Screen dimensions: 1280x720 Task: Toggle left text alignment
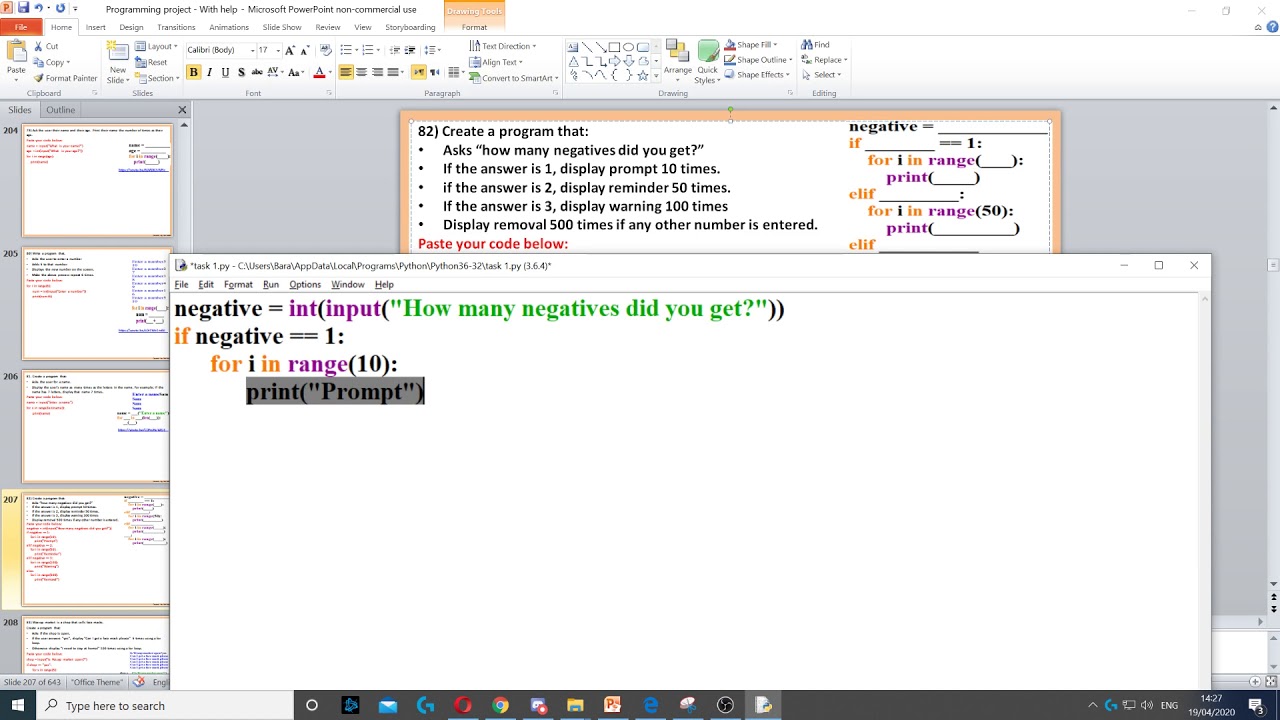pyautogui.click(x=346, y=72)
